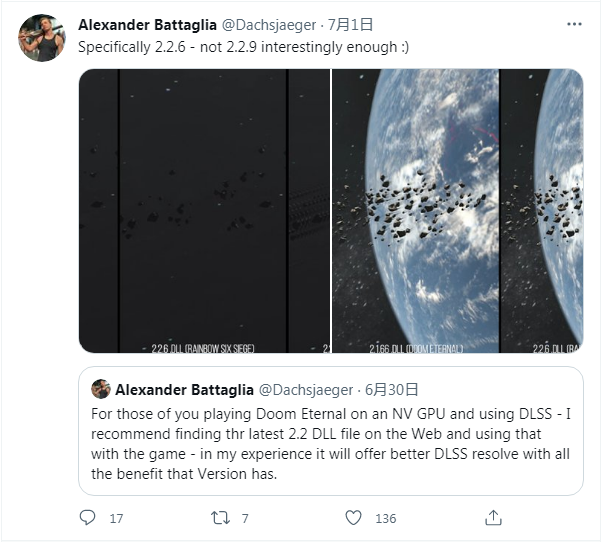Open the share icon menu
Viewport: 602px width, 542px height.
(x=492, y=518)
